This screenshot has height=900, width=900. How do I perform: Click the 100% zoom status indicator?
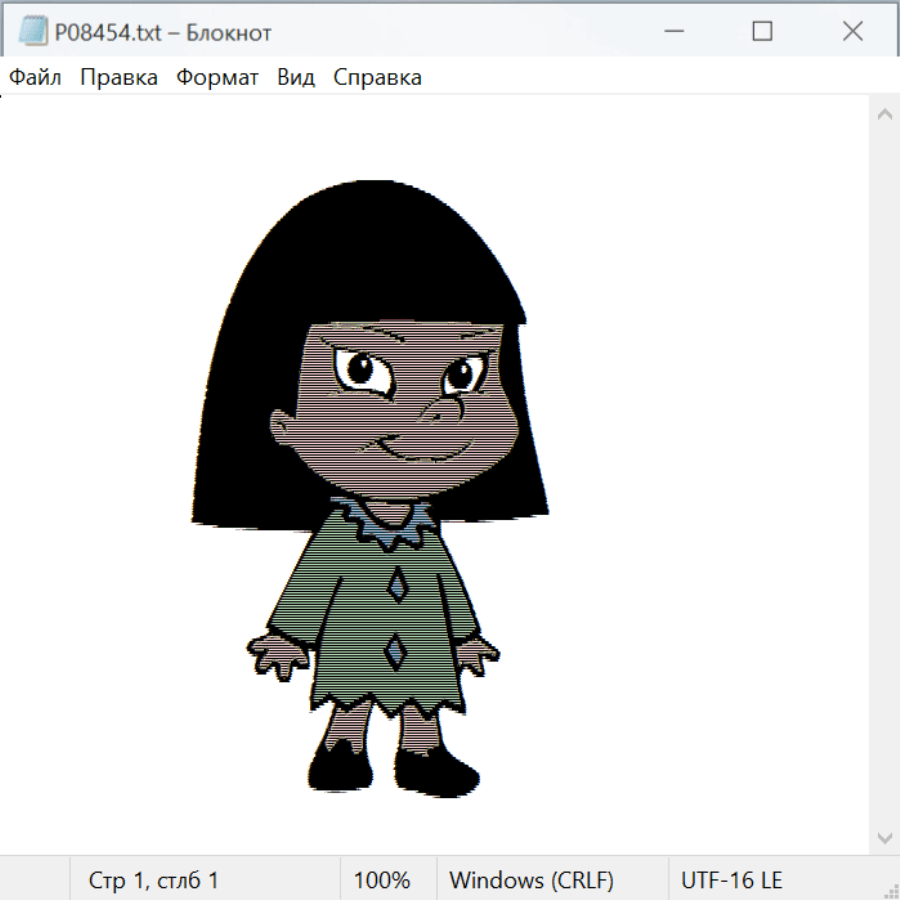(382, 881)
